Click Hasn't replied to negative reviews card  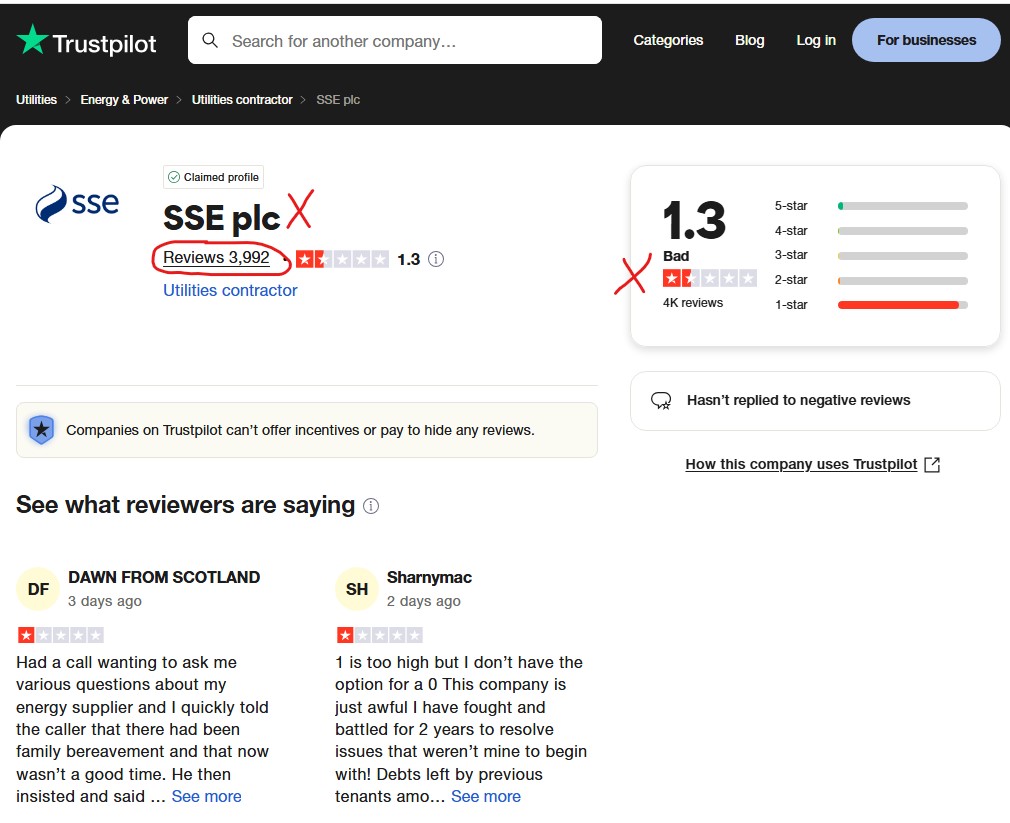click(x=815, y=401)
